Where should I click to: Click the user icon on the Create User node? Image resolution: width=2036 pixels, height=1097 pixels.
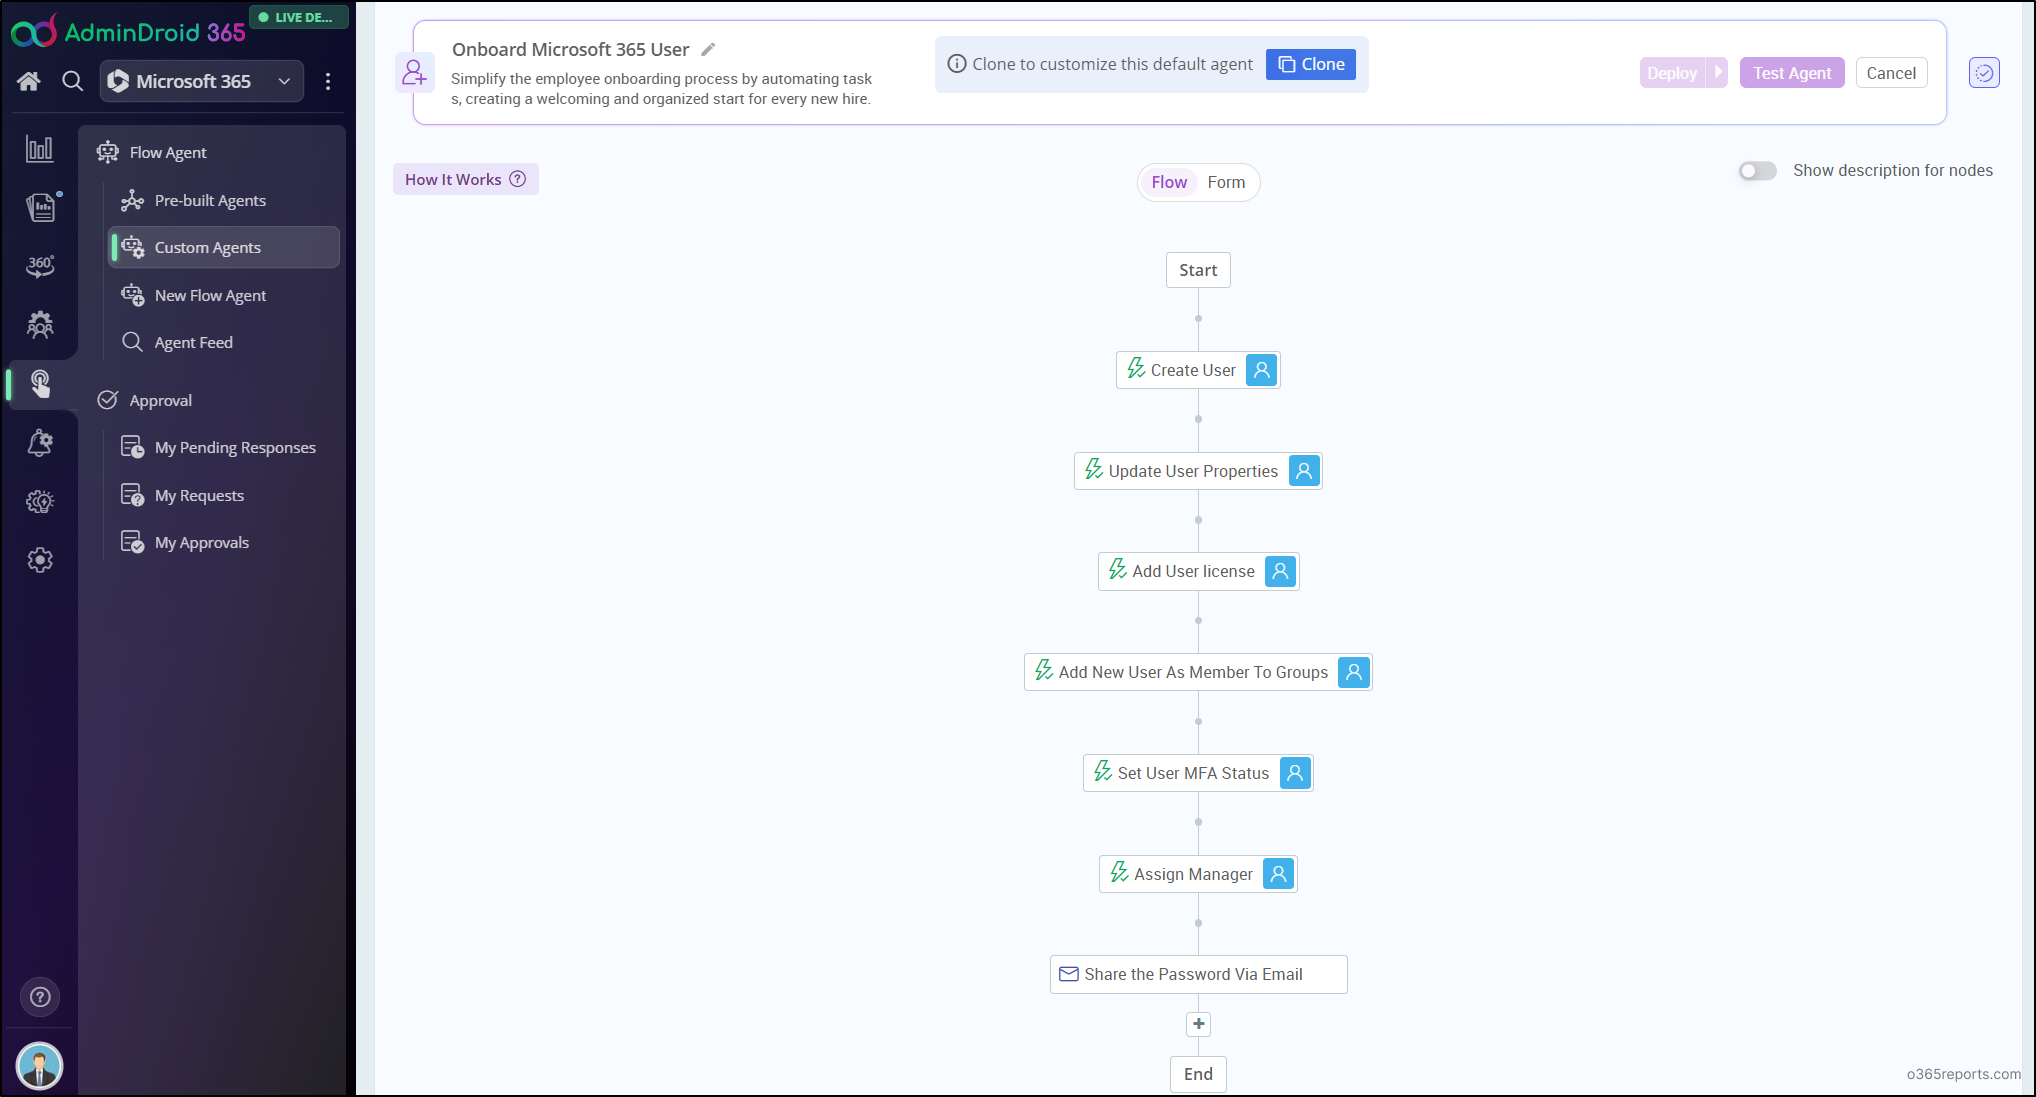1262,370
